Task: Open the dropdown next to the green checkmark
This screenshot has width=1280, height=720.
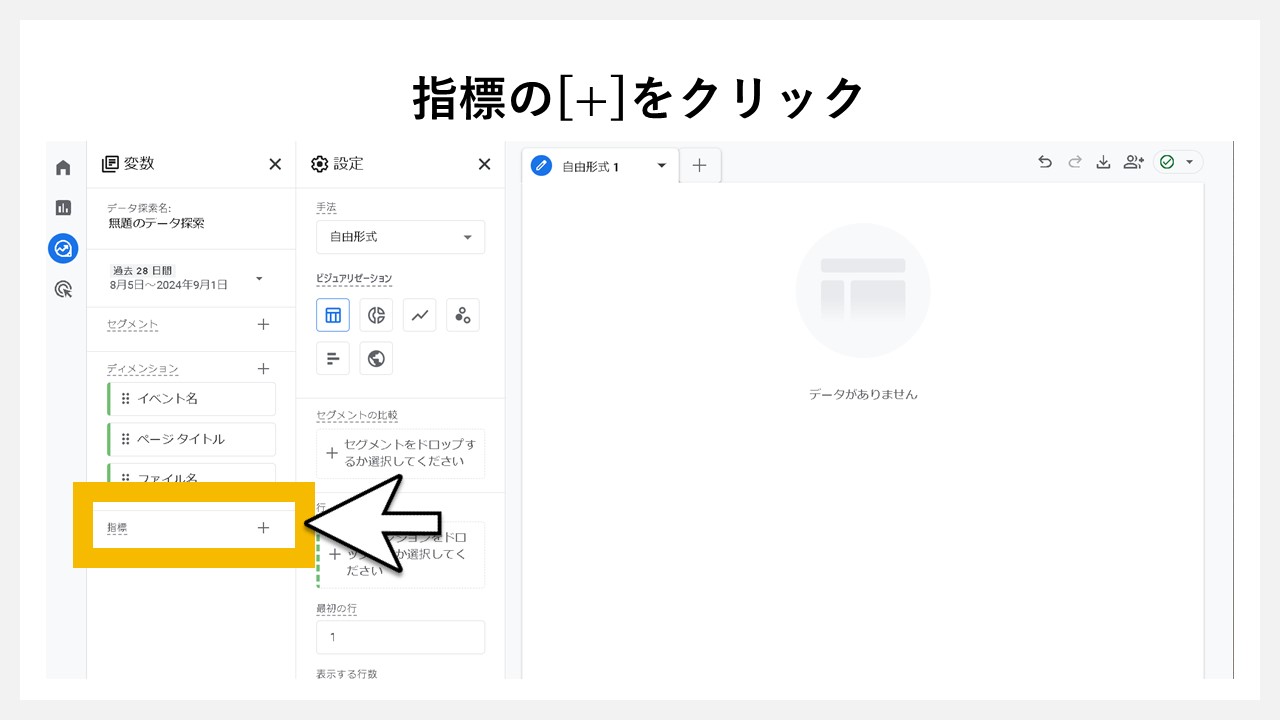Action: click(x=1188, y=161)
